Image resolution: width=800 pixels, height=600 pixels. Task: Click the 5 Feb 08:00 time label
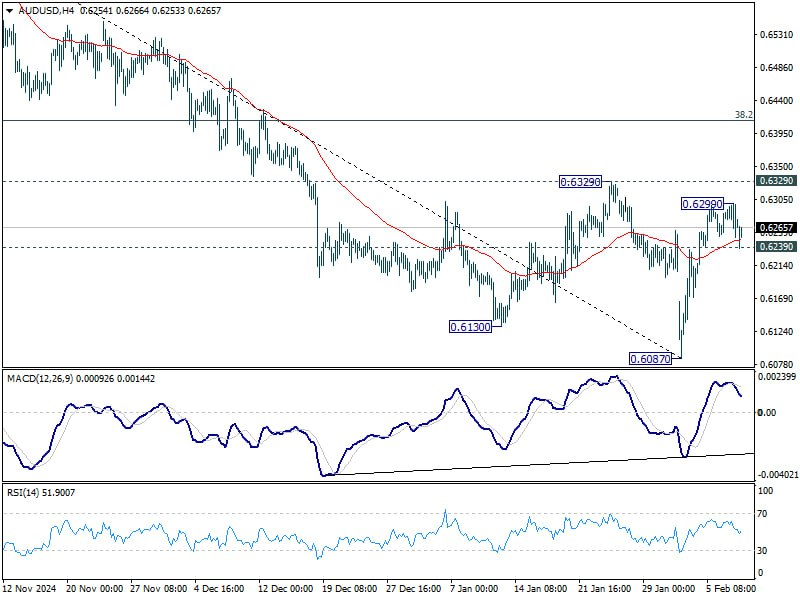click(x=731, y=589)
